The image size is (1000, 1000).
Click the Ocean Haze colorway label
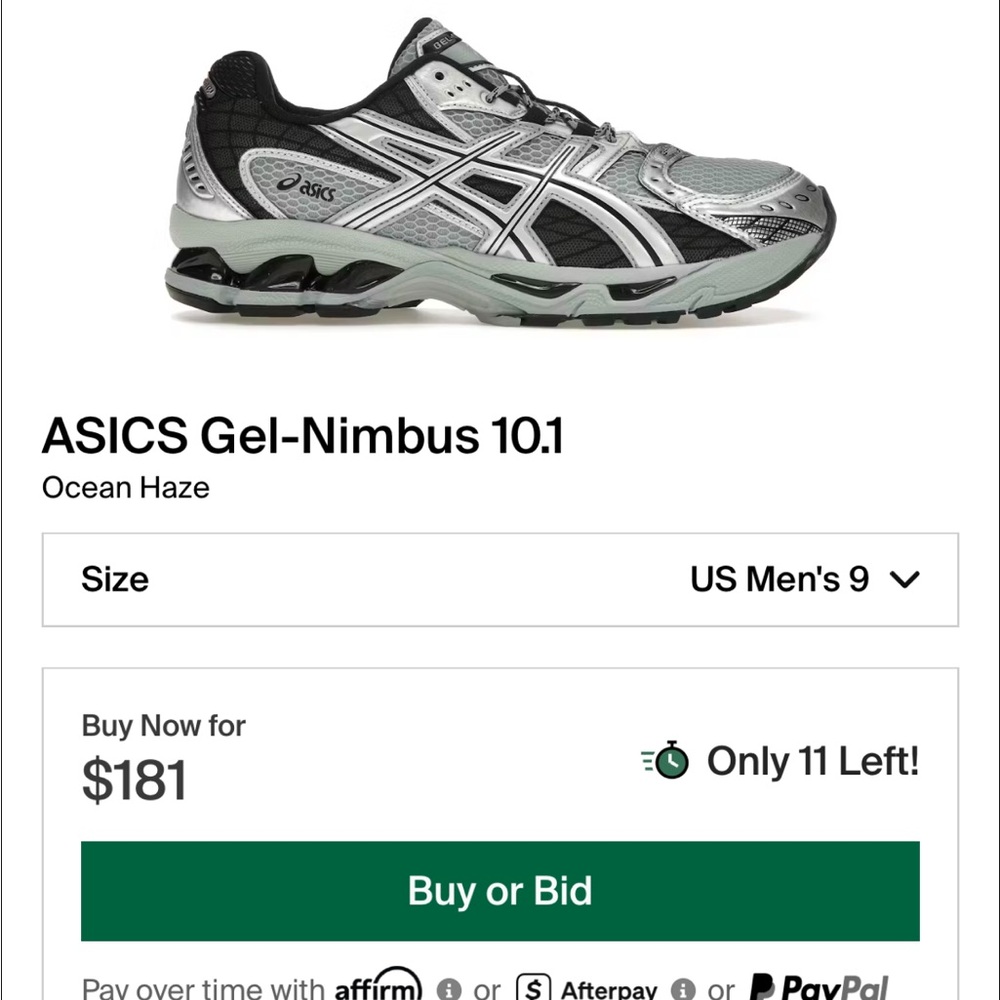(x=125, y=488)
